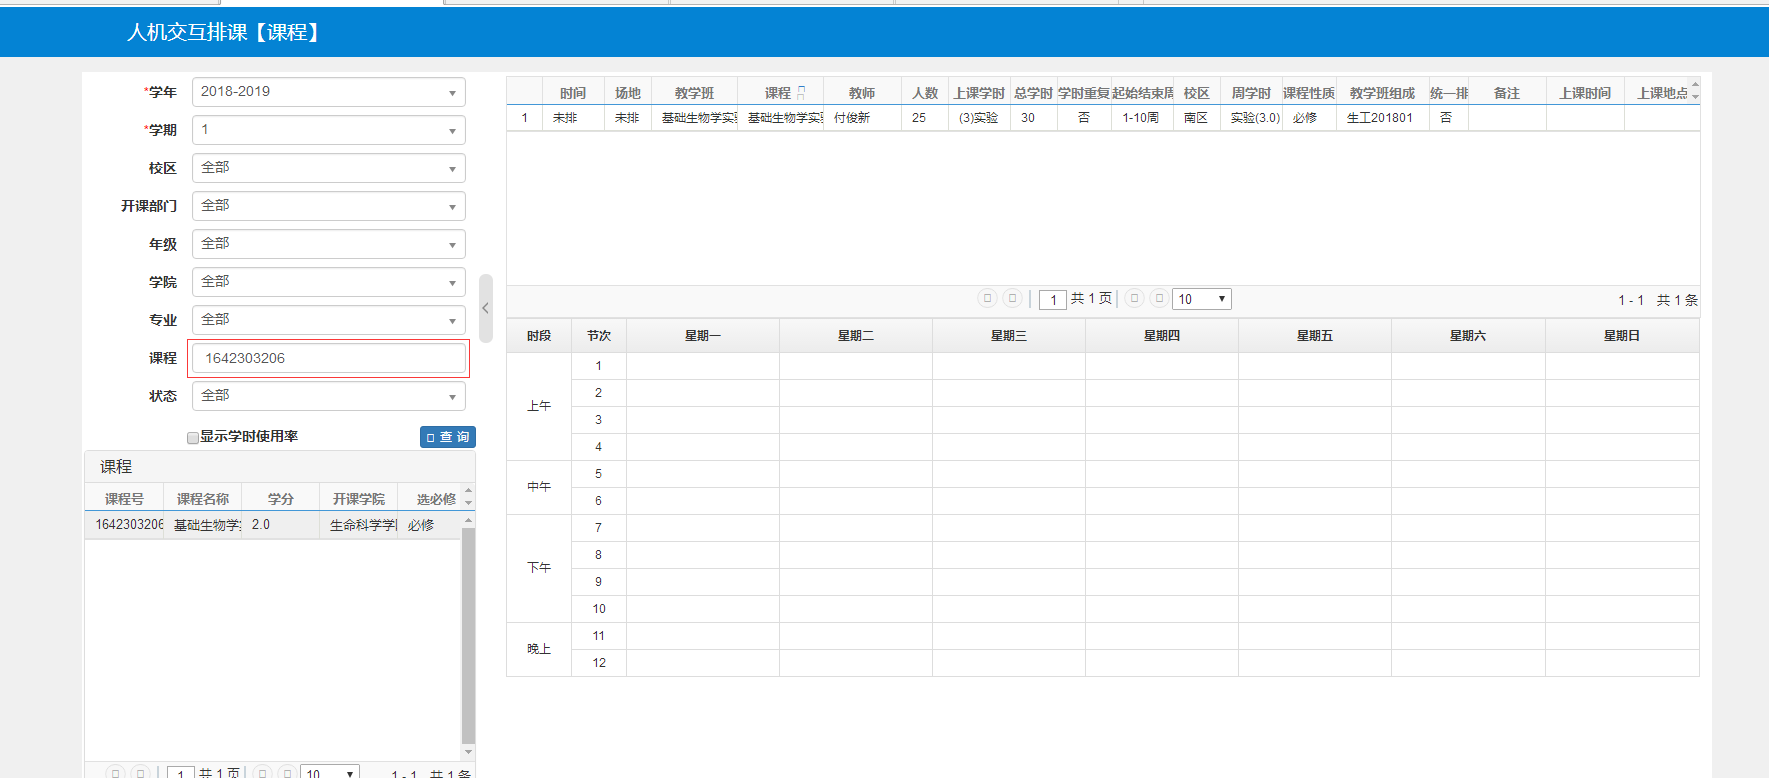The image size is (1769, 778).
Task: Open the 开课部门 dropdown
Action: [328, 206]
